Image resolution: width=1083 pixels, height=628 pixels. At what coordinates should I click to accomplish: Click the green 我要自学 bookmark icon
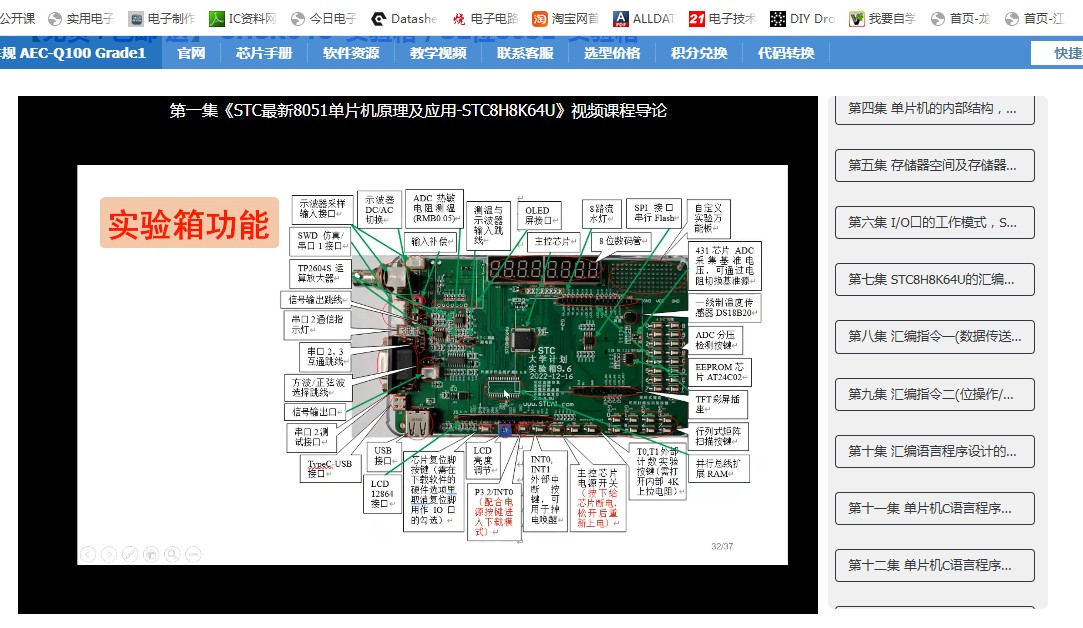coord(856,17)
